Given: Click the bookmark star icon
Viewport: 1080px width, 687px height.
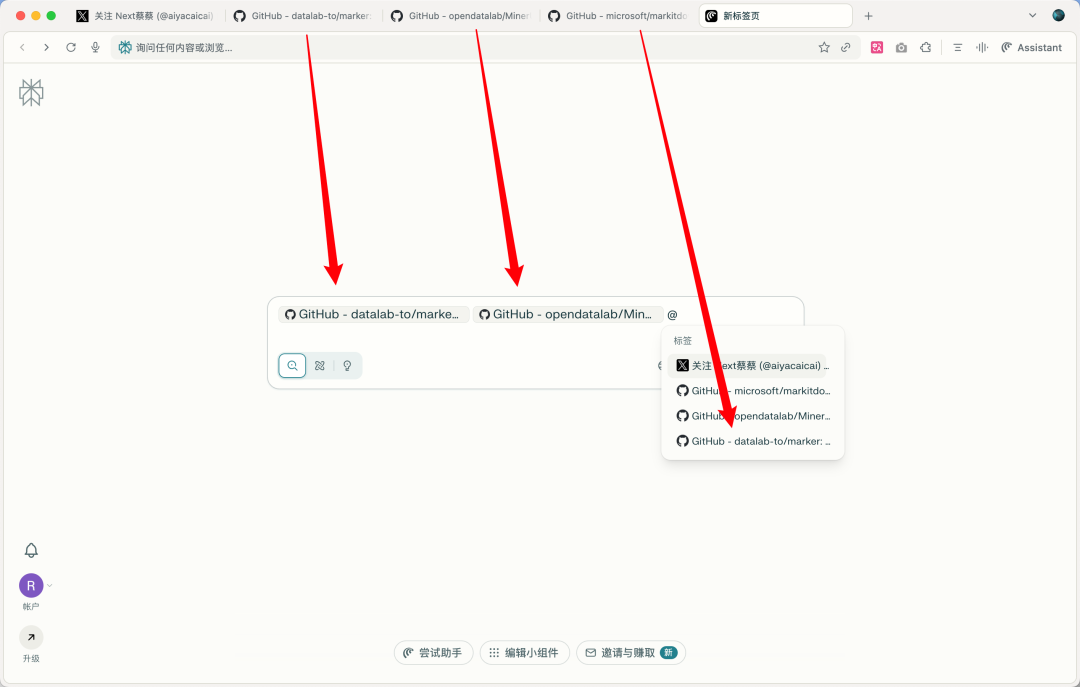Looking at the screenshot, I should (823, 47).
